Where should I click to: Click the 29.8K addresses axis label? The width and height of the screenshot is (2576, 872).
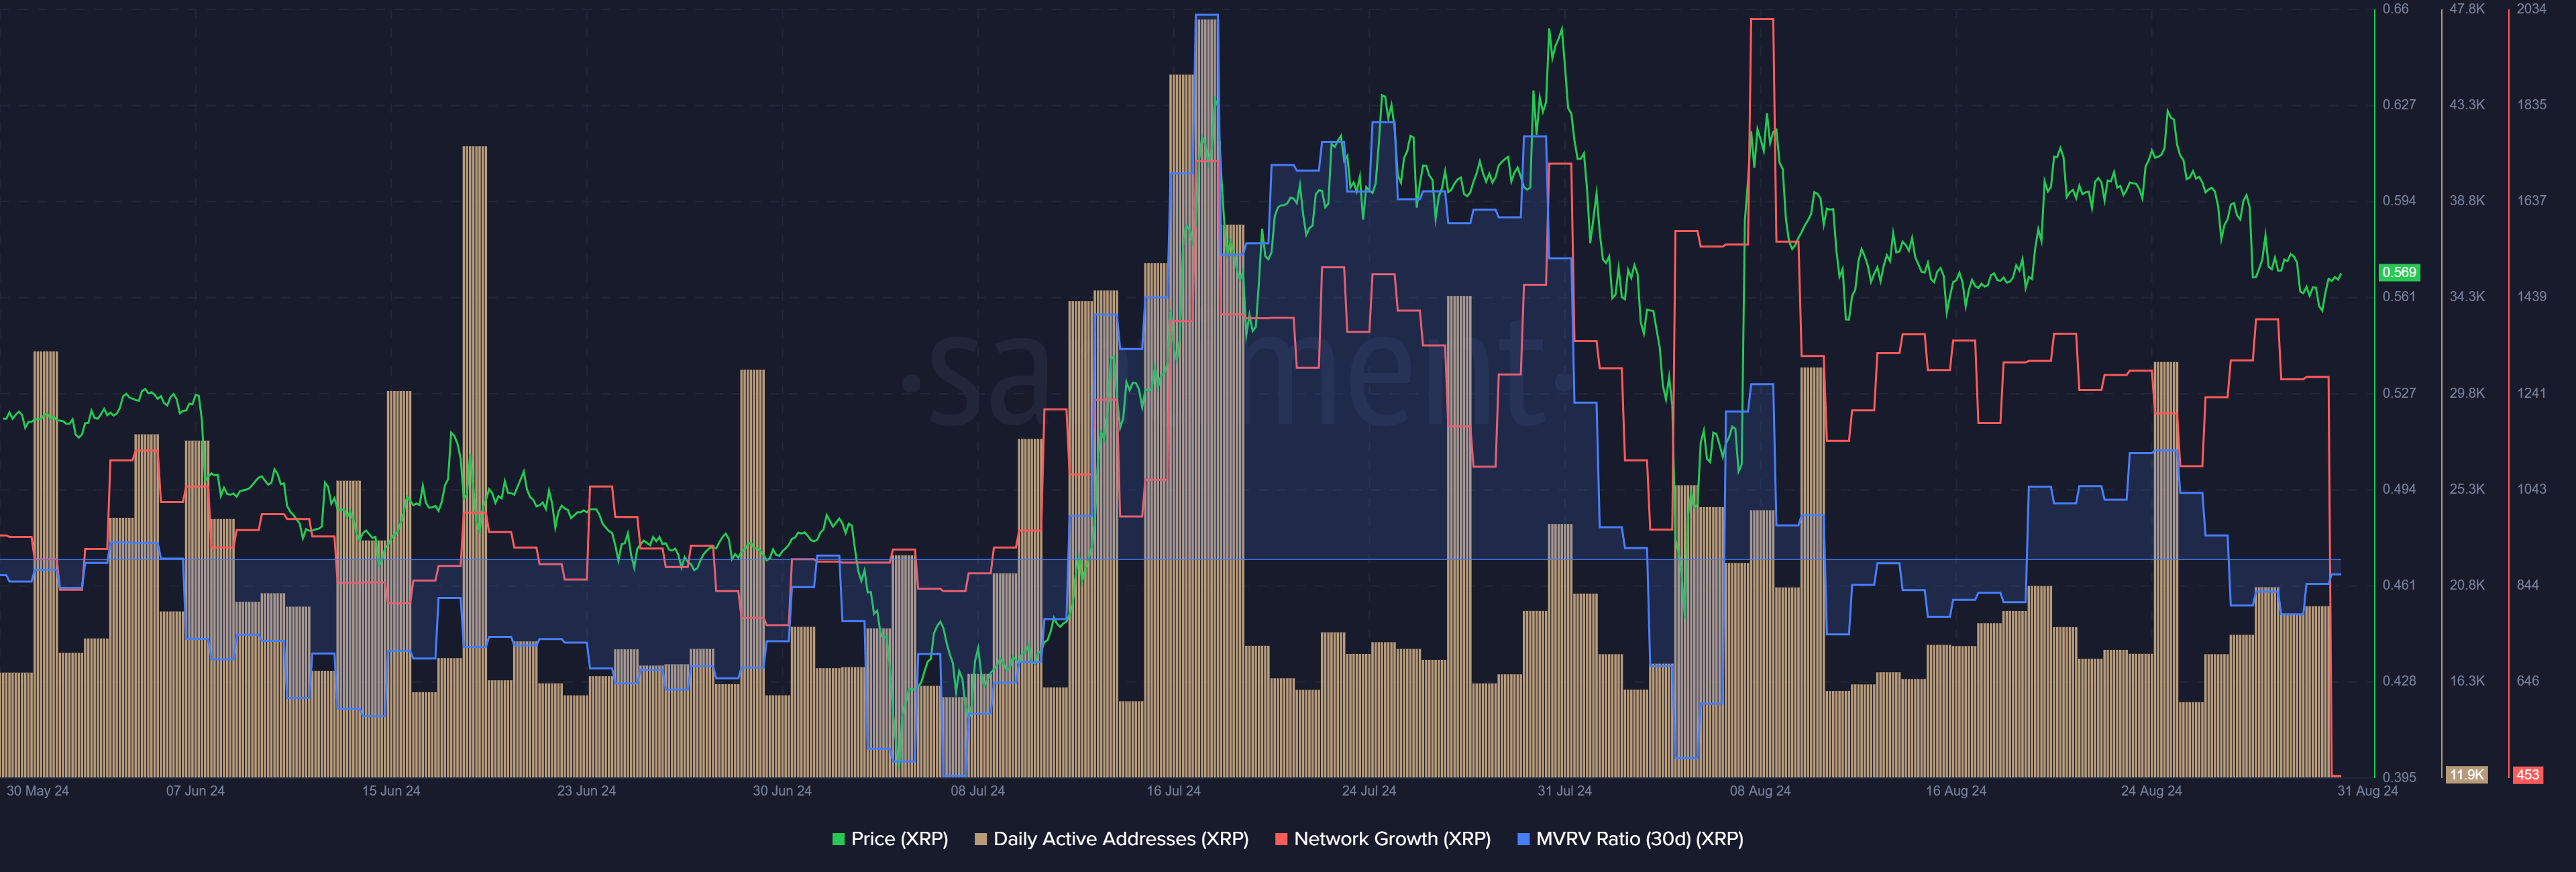(x=2467, y=393)
